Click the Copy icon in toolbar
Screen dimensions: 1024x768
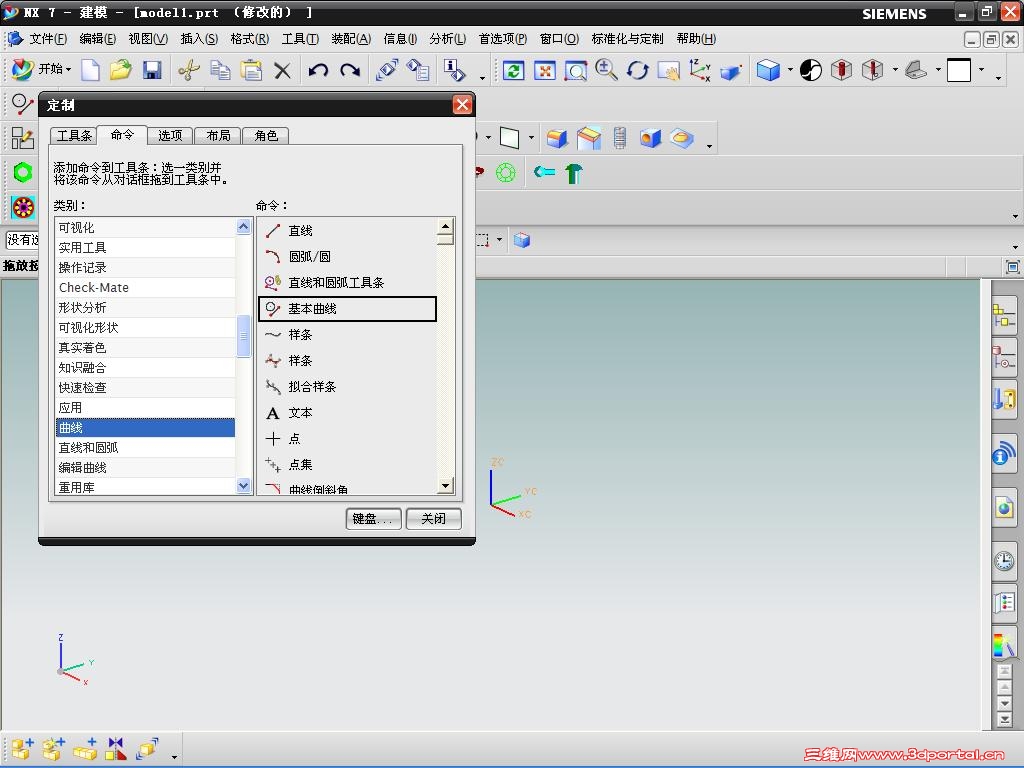[x=220, y=70]
